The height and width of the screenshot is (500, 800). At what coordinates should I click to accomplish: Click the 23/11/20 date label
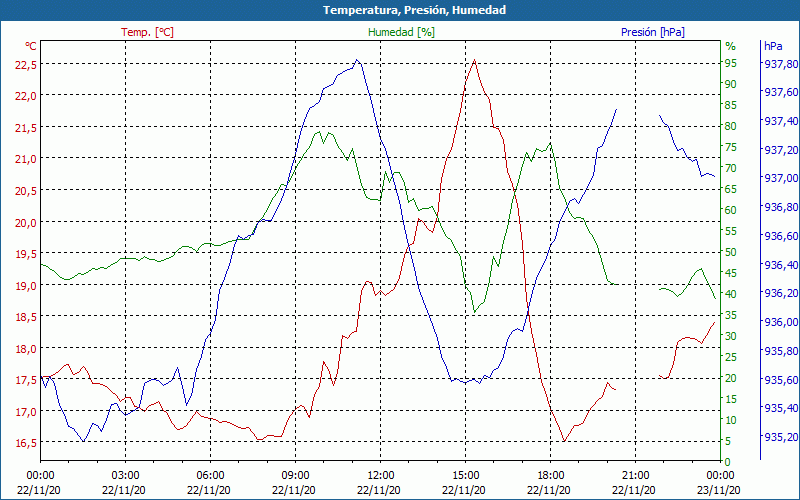point(718,490)
